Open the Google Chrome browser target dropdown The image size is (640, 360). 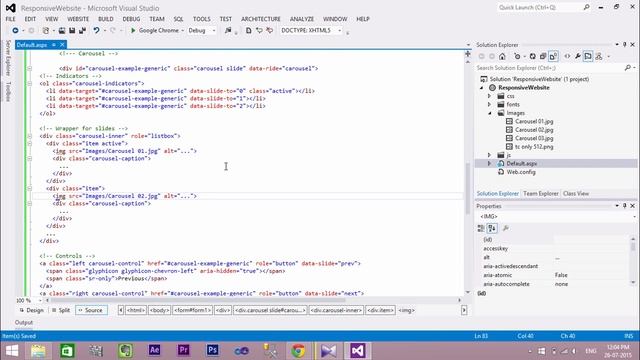(182, 31)
